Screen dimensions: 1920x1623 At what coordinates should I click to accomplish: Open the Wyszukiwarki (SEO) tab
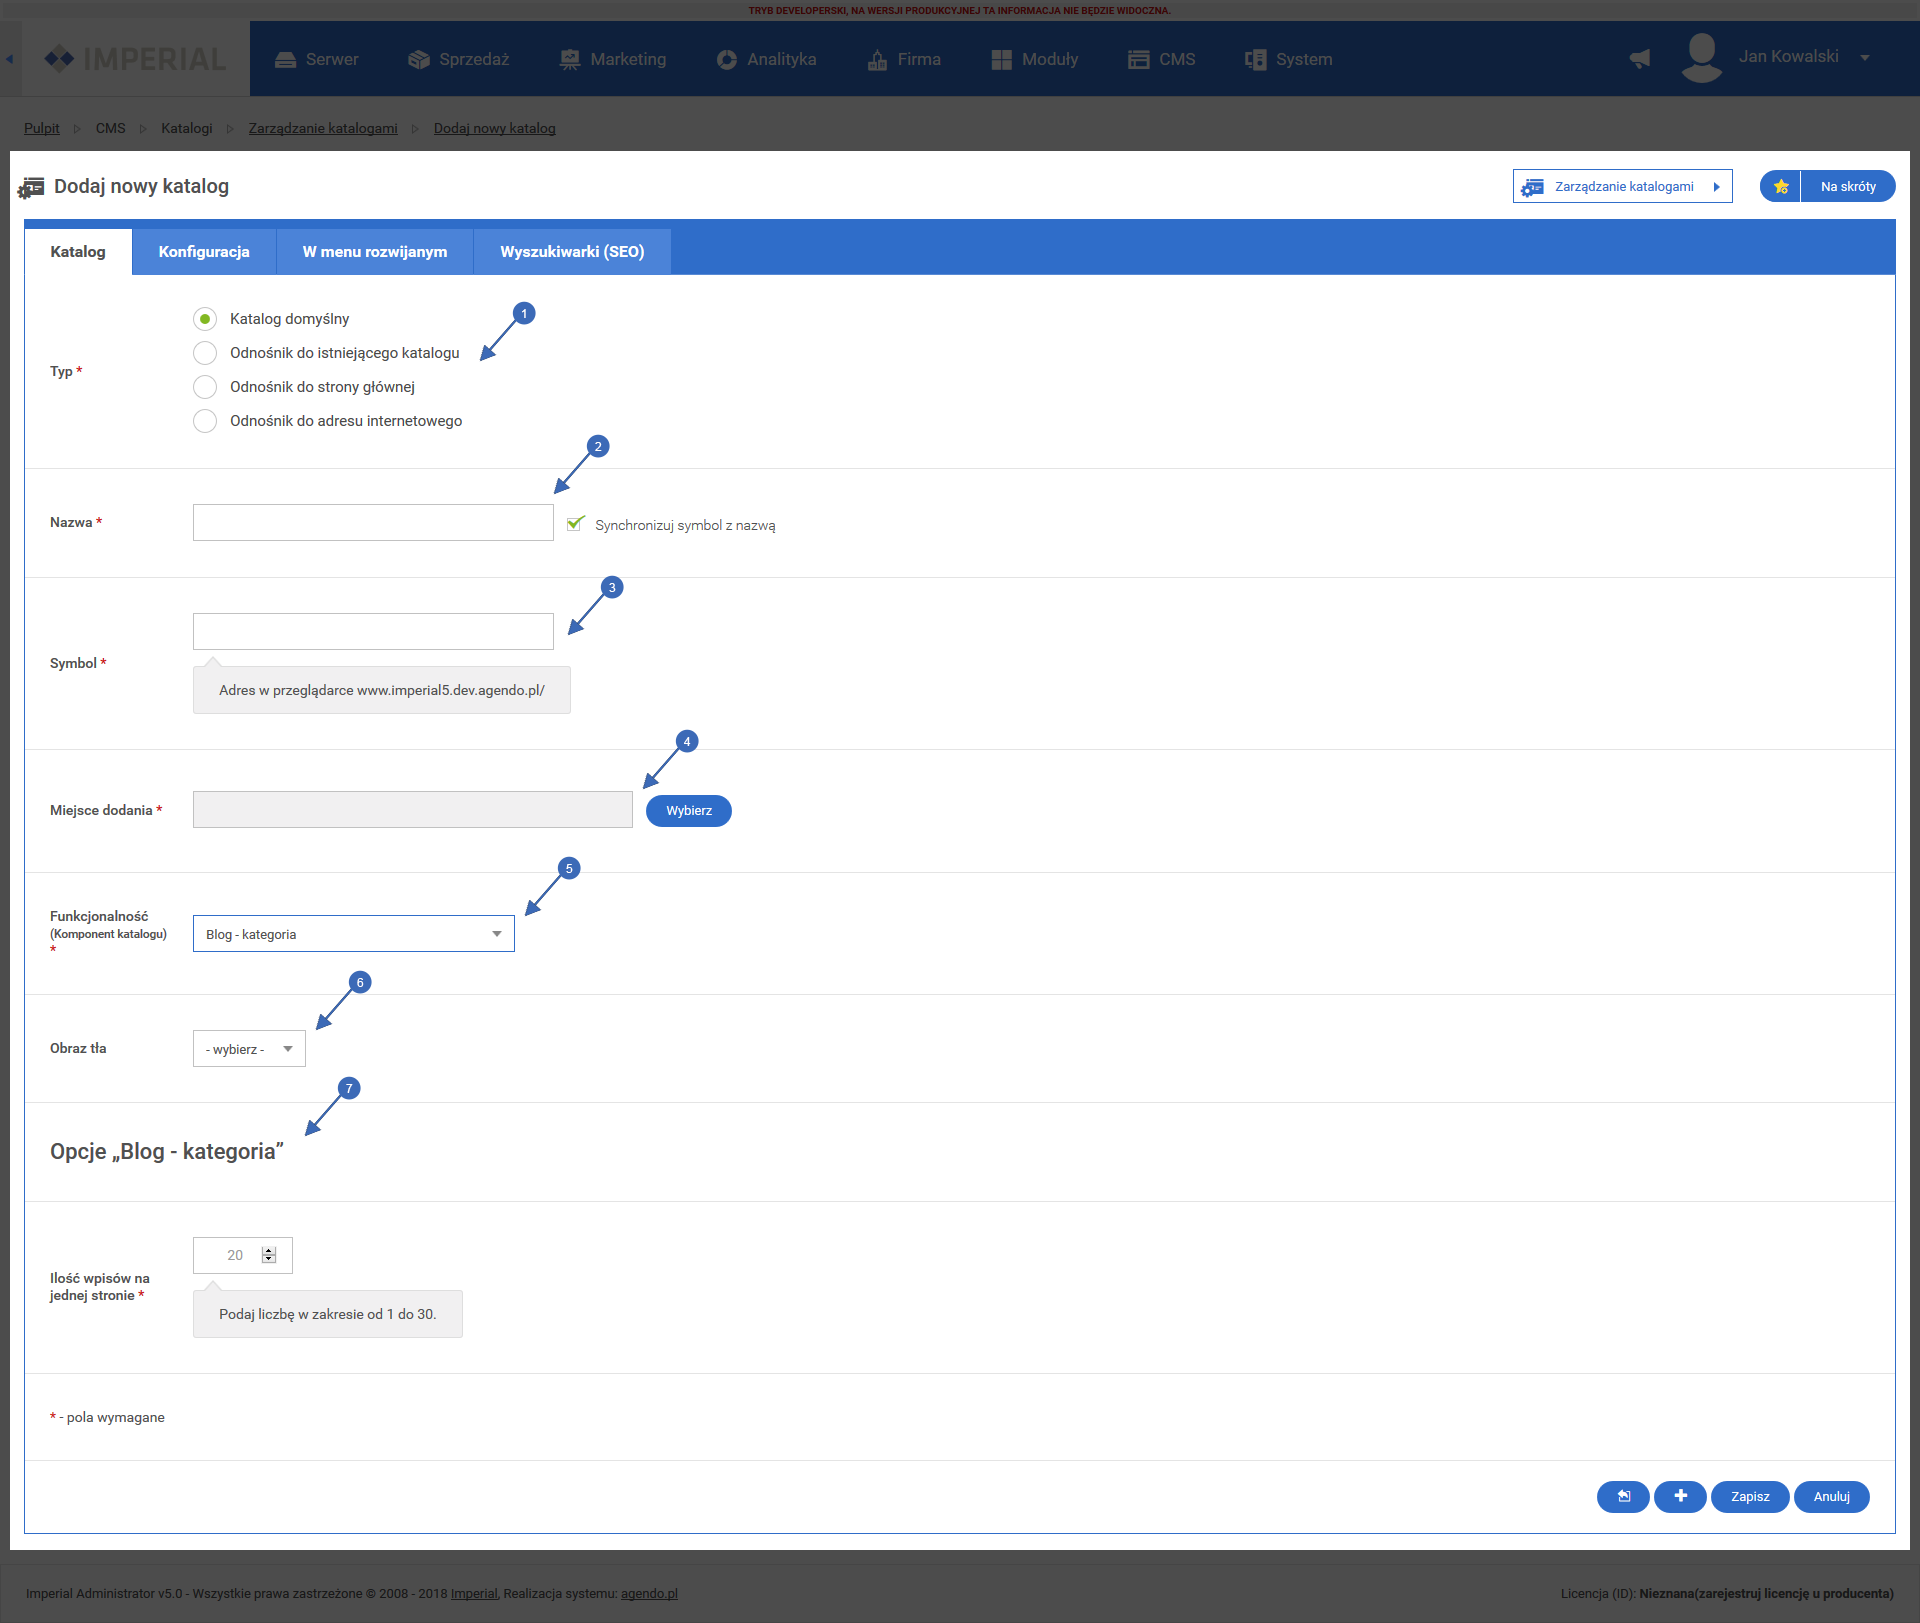point(572,252)
